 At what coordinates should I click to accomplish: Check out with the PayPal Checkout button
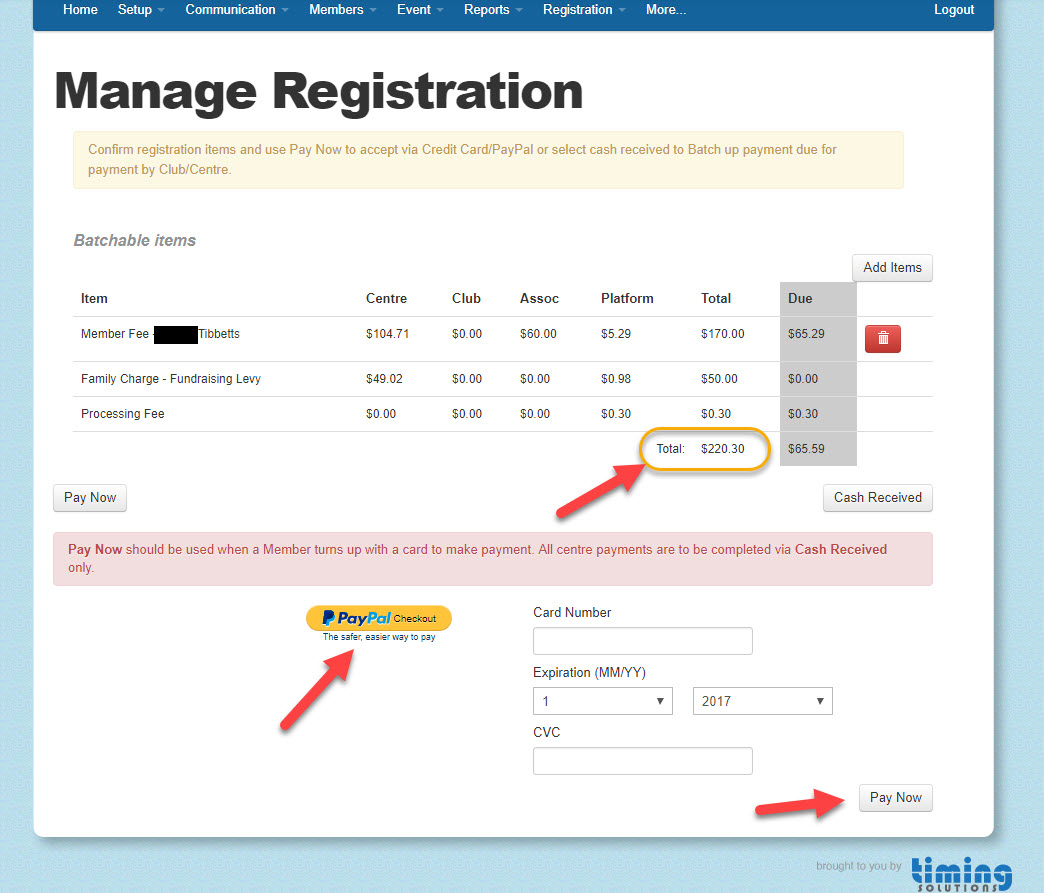click(379, 618)
